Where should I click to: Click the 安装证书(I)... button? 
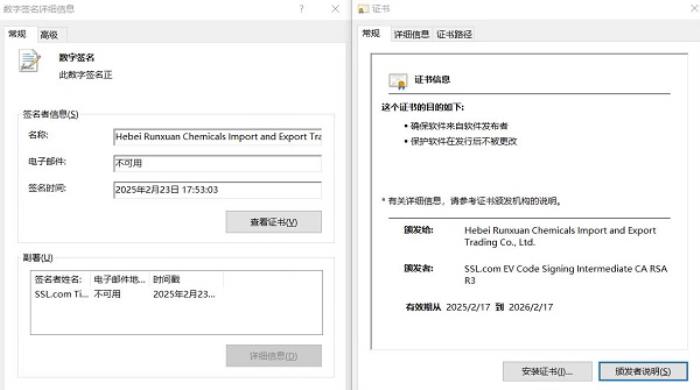[x=547, y=371]
